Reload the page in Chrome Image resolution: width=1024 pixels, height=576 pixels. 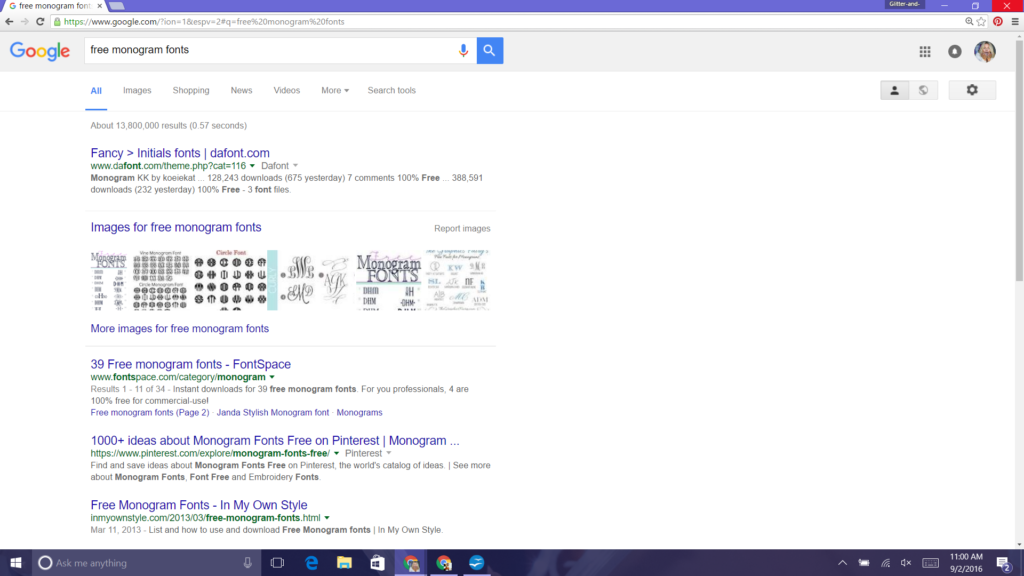[40, 22]
